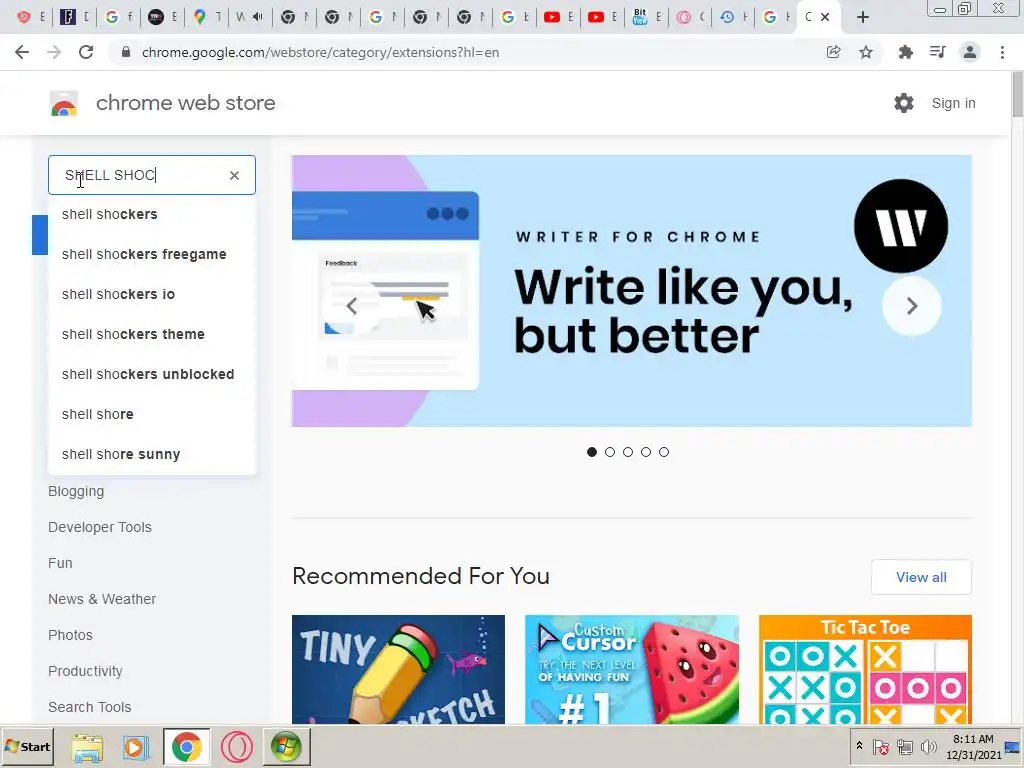Viewport: 1024px width, 768px height.
Task: Clear the search box with the X
Action: 234,175
